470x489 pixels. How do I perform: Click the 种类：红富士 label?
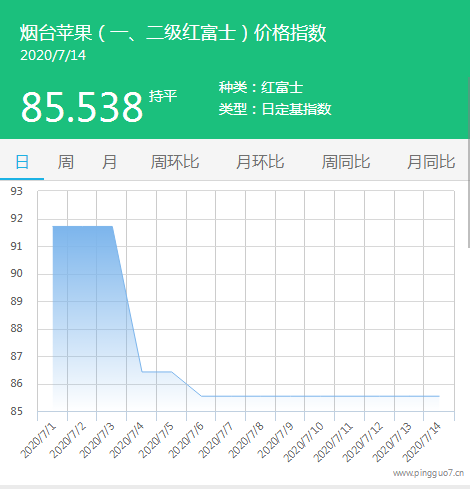click(261, 88)
